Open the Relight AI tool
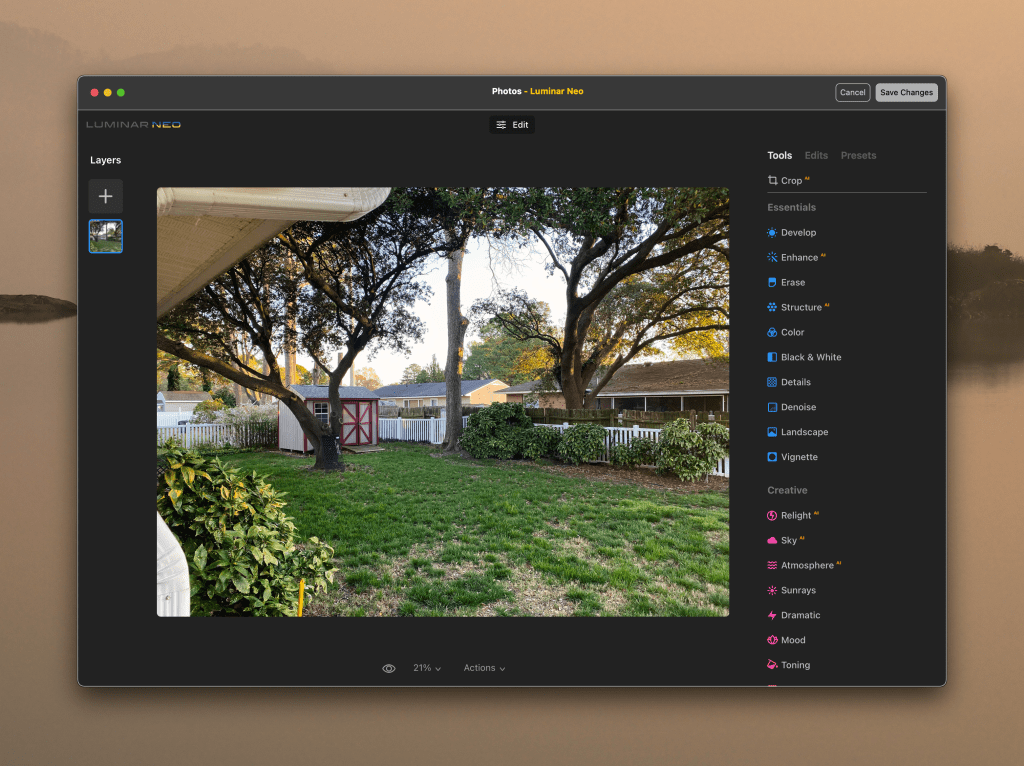Image resolution: width=1024 pixels, height=766 pixels. click(796, 516)
